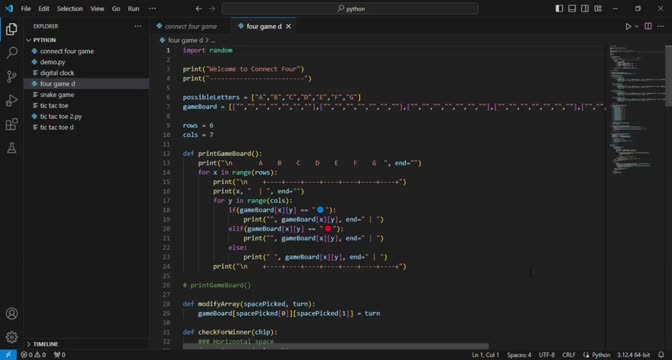672x360 pixels.
Task: Open notifications bell in status bar
Action: pyautogui.click(x=661, y=355)
